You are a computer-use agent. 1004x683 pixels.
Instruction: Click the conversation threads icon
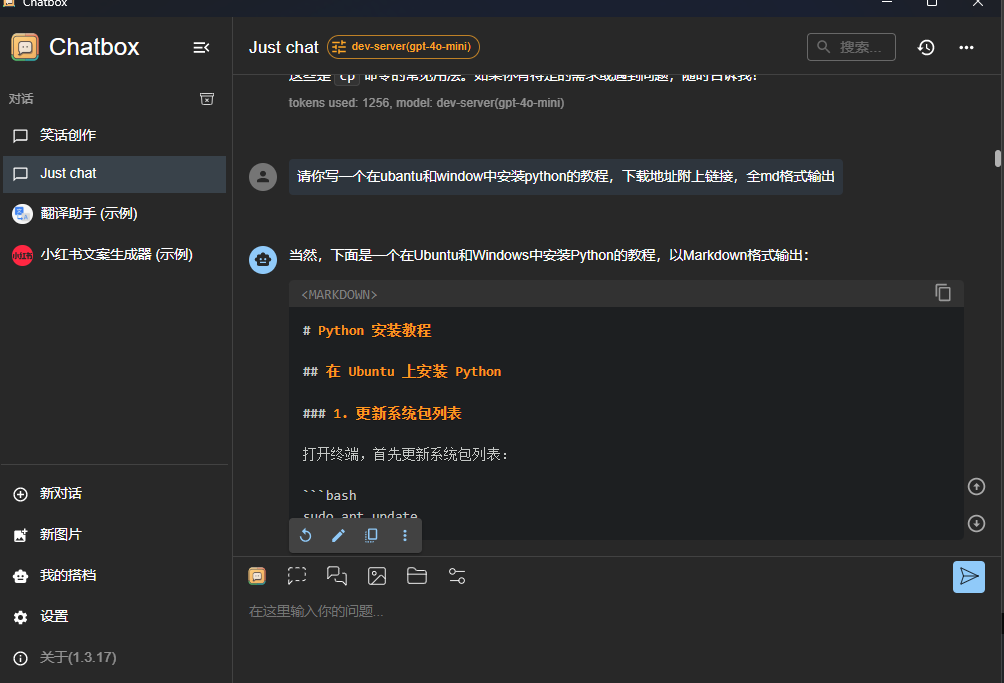click(x=337, y=576)
